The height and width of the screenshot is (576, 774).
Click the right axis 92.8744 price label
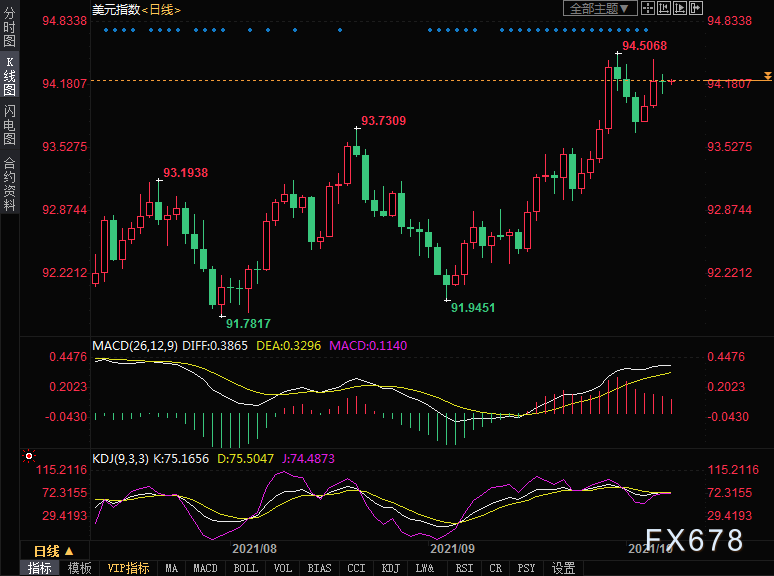730,210
